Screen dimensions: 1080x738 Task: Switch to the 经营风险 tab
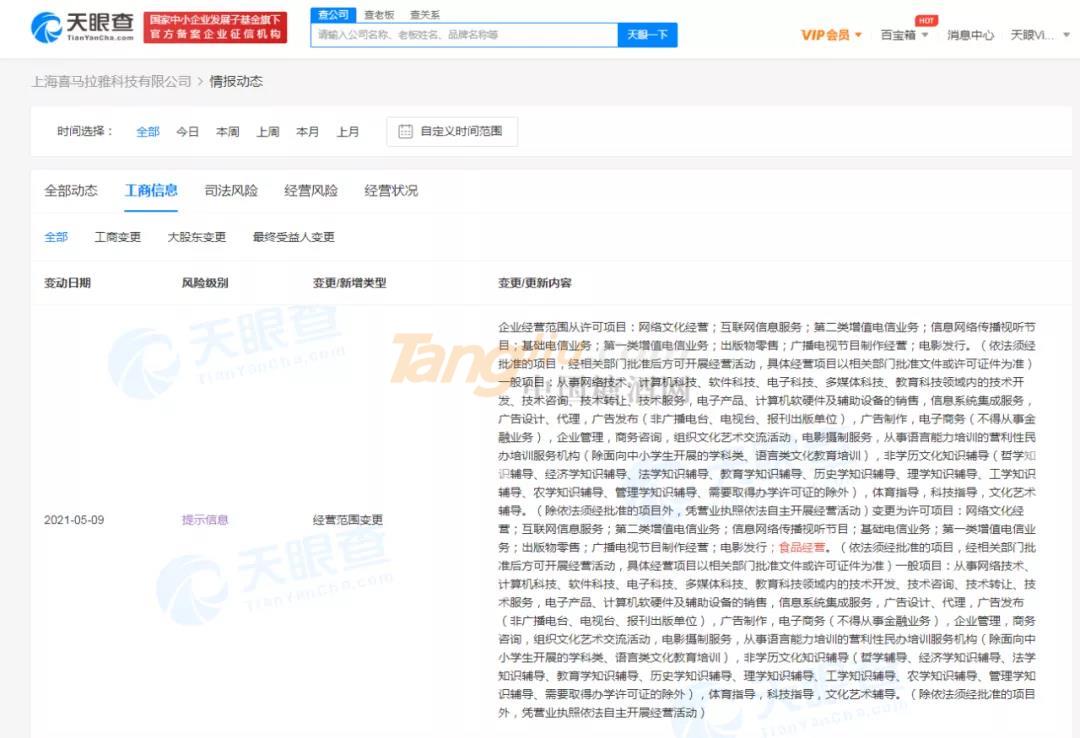pos(311,190)
